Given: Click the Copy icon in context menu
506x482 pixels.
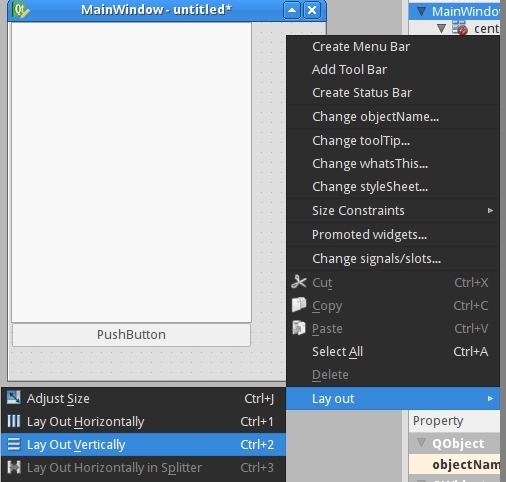Looking at the screenshot, I should tap(299, 305).
